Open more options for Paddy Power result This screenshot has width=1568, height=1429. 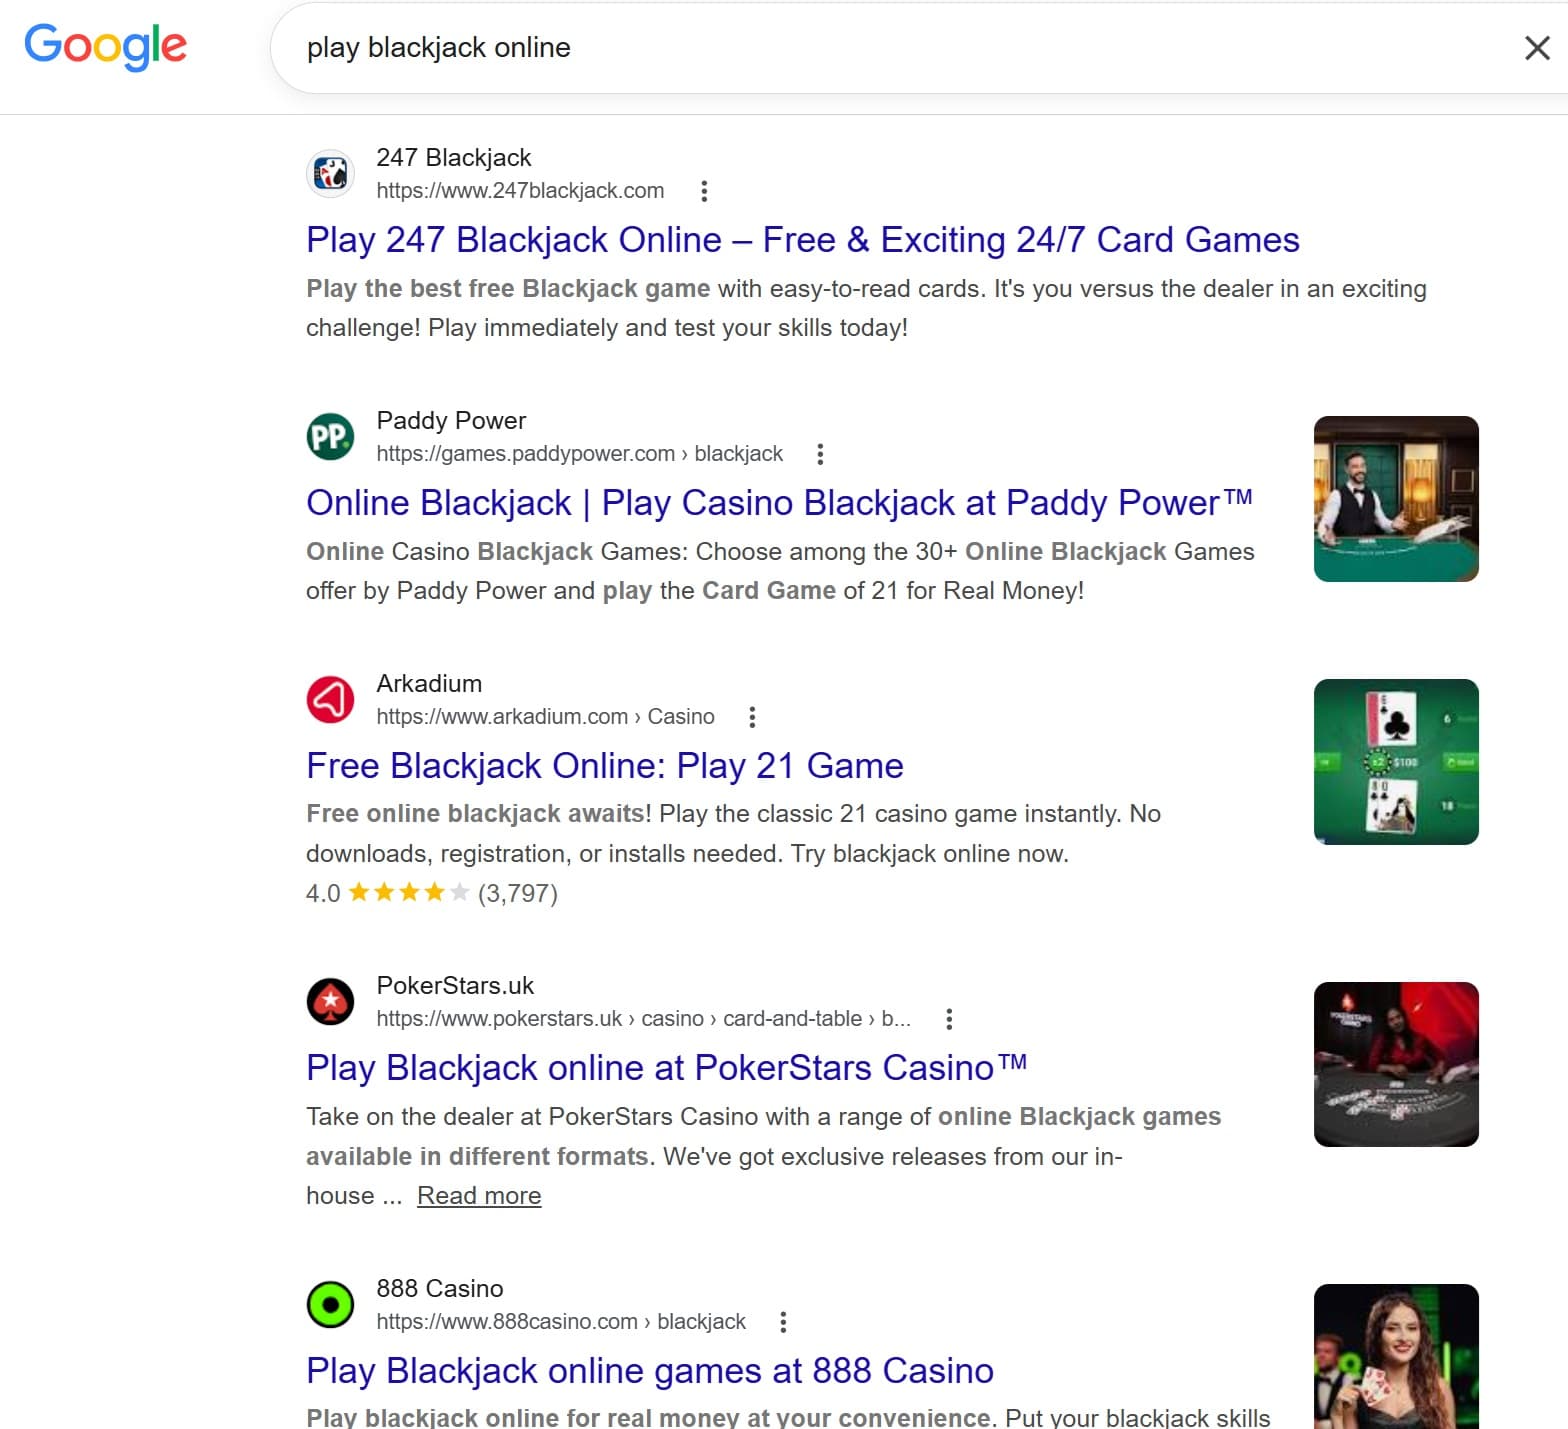coord(820,454)
